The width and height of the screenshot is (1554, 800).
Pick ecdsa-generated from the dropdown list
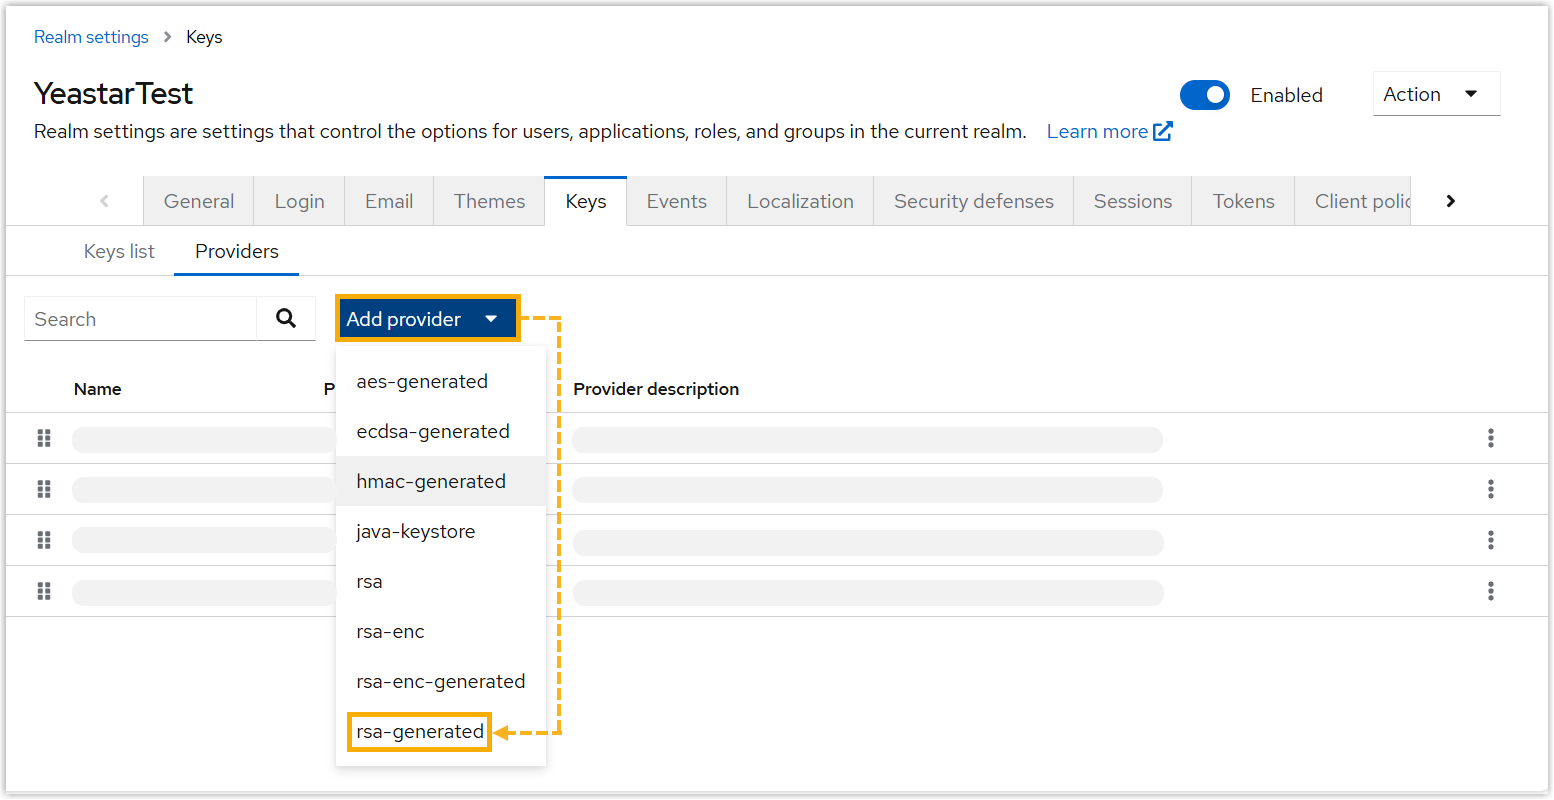tap(433, 431)
